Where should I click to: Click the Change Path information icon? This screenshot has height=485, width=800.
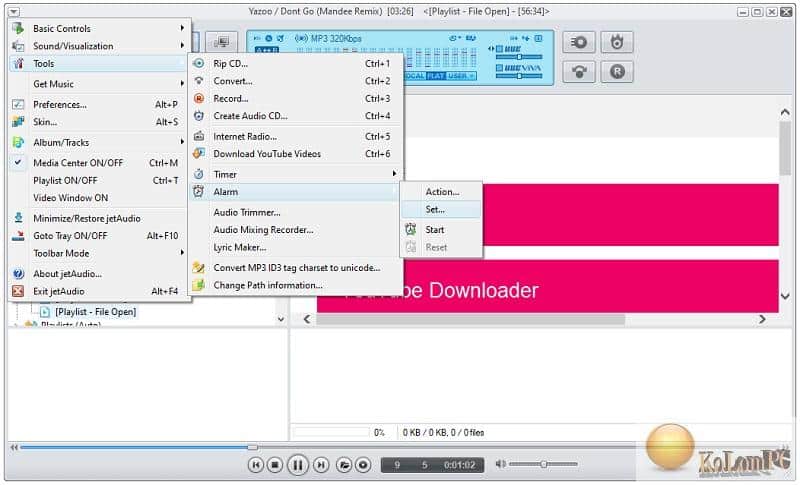pos(198,285)
